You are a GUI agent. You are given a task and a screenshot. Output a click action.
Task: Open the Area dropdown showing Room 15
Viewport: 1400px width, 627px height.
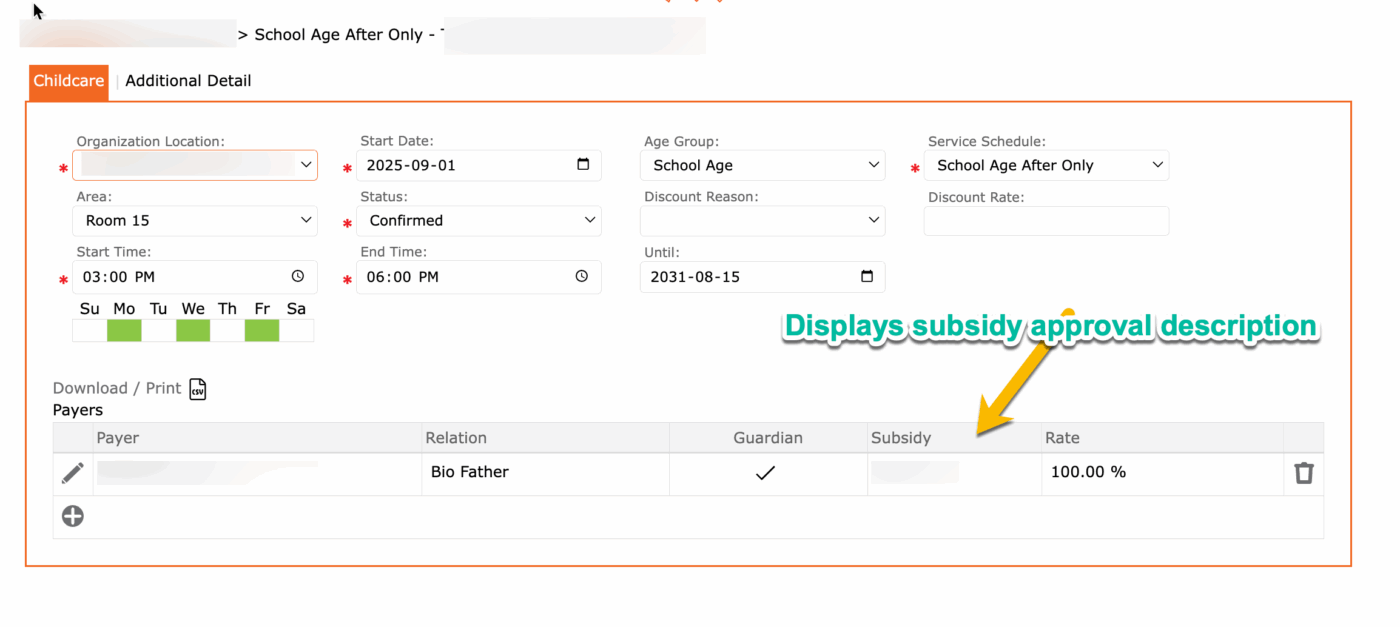pyautogui.click(x=195, y=221)
